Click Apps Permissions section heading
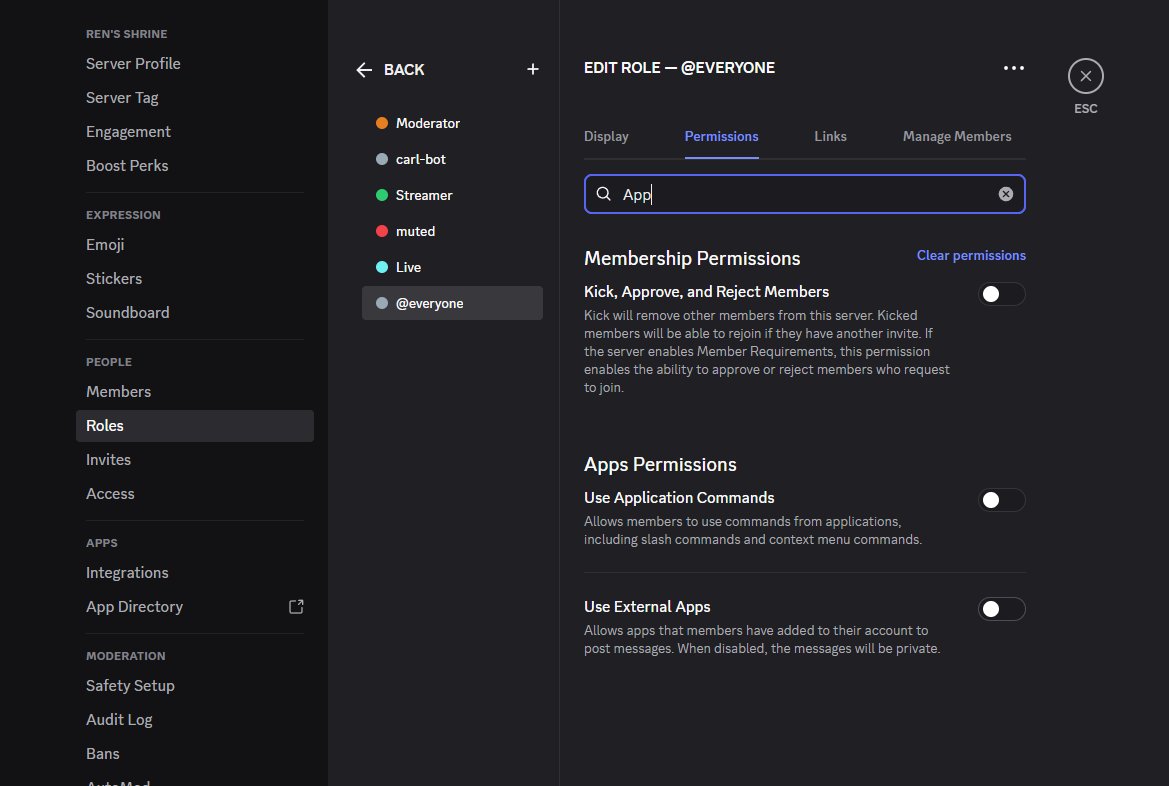The height and width of the screenshot is (786, 1169). tap(660, 465)
